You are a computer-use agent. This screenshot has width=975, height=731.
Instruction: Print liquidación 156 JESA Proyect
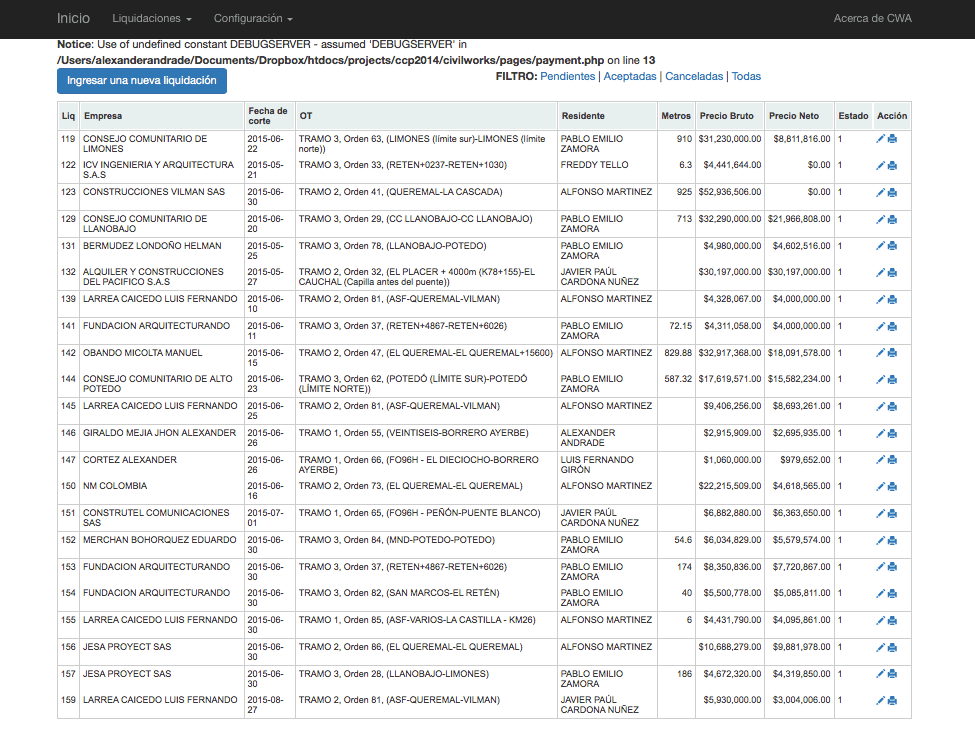(x=892, y=647)
